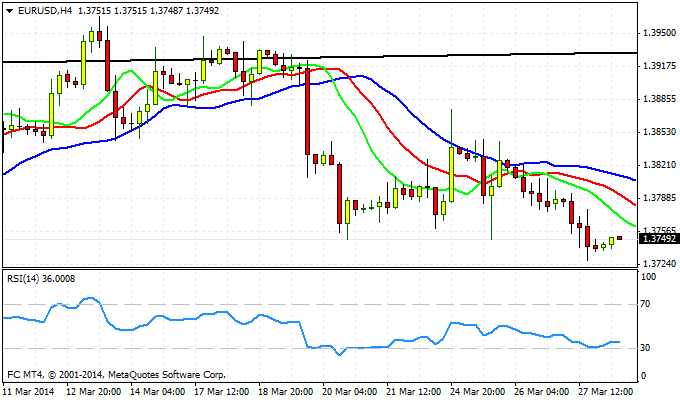The height and width of the screenshot is (400, 680).
Task: Click the RSI scale value 70
Action: [x=645, y=304]
